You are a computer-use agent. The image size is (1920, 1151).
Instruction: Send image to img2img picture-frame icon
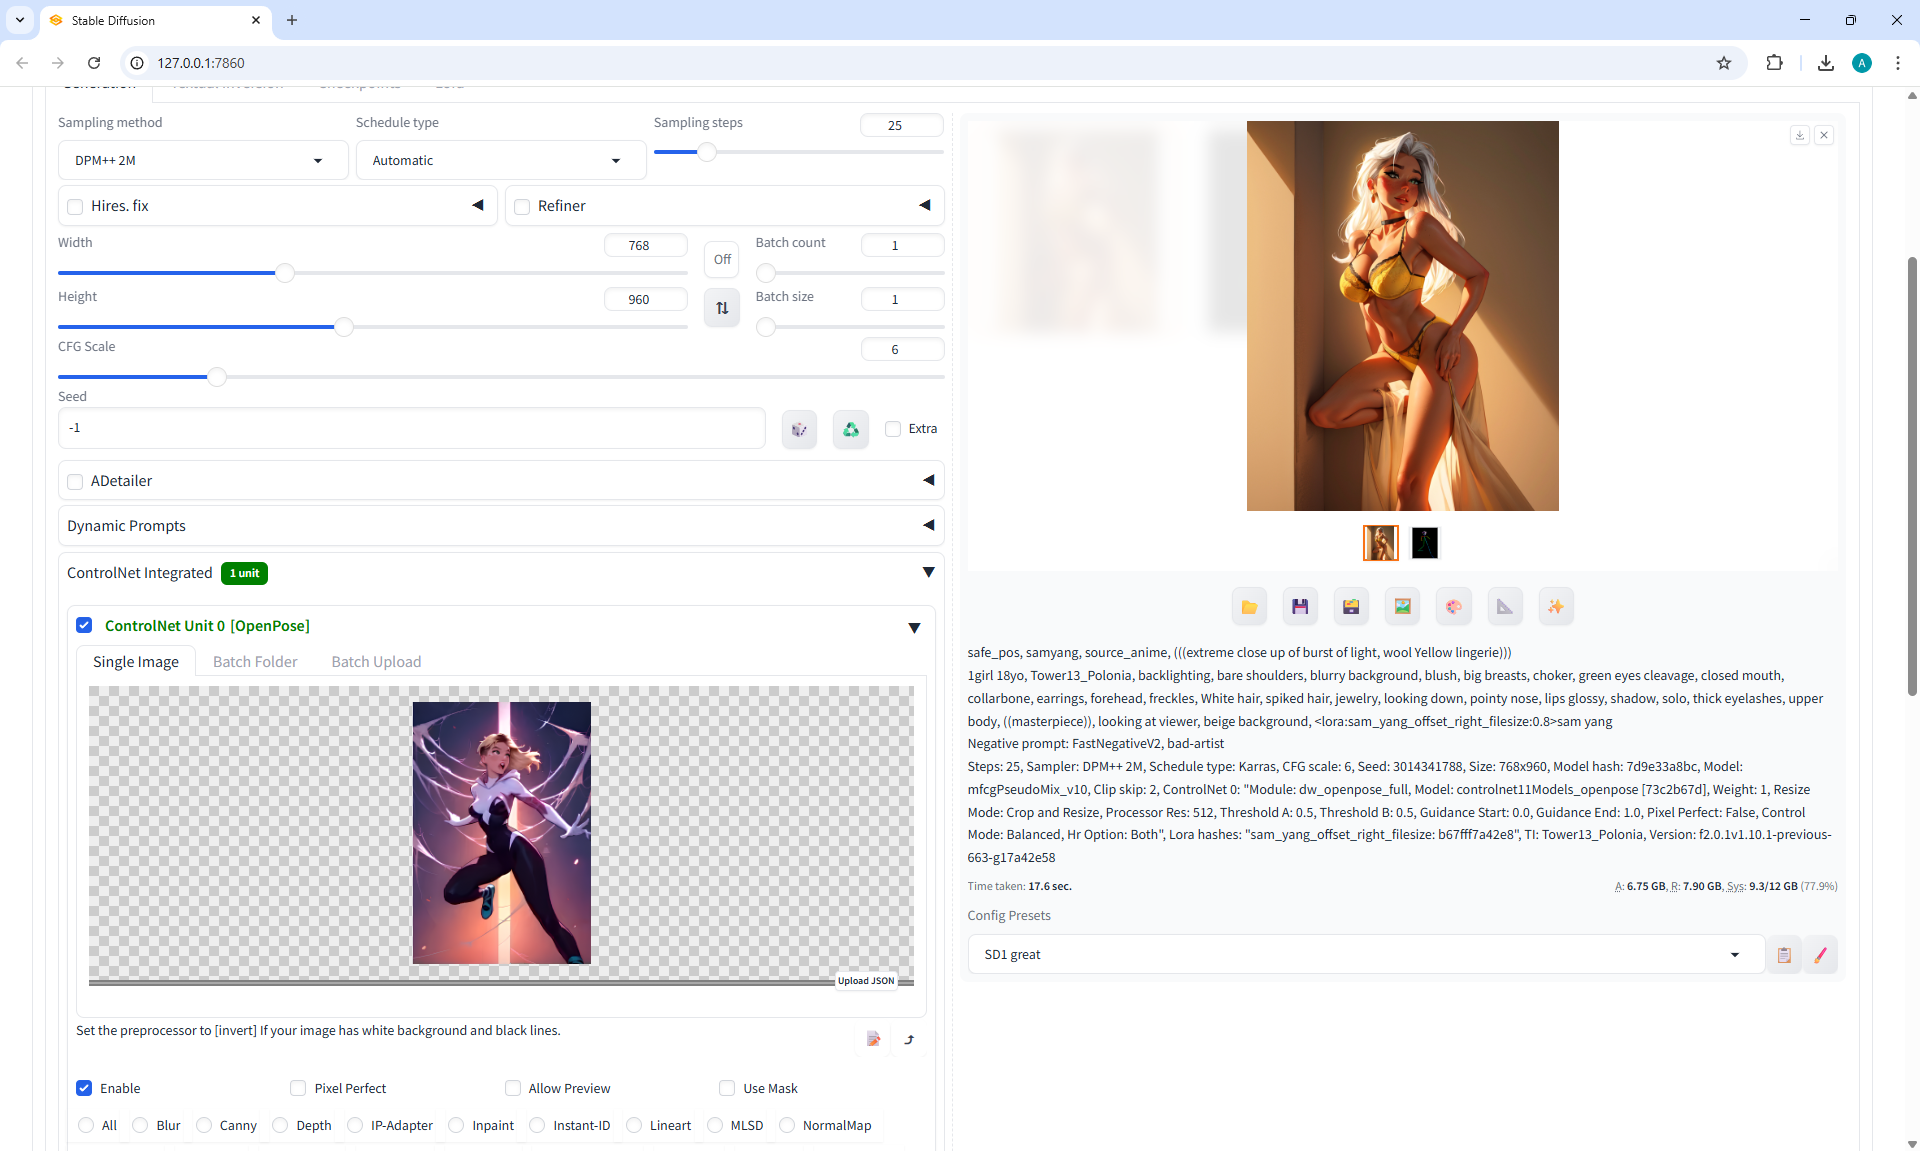pos(1402,607)
